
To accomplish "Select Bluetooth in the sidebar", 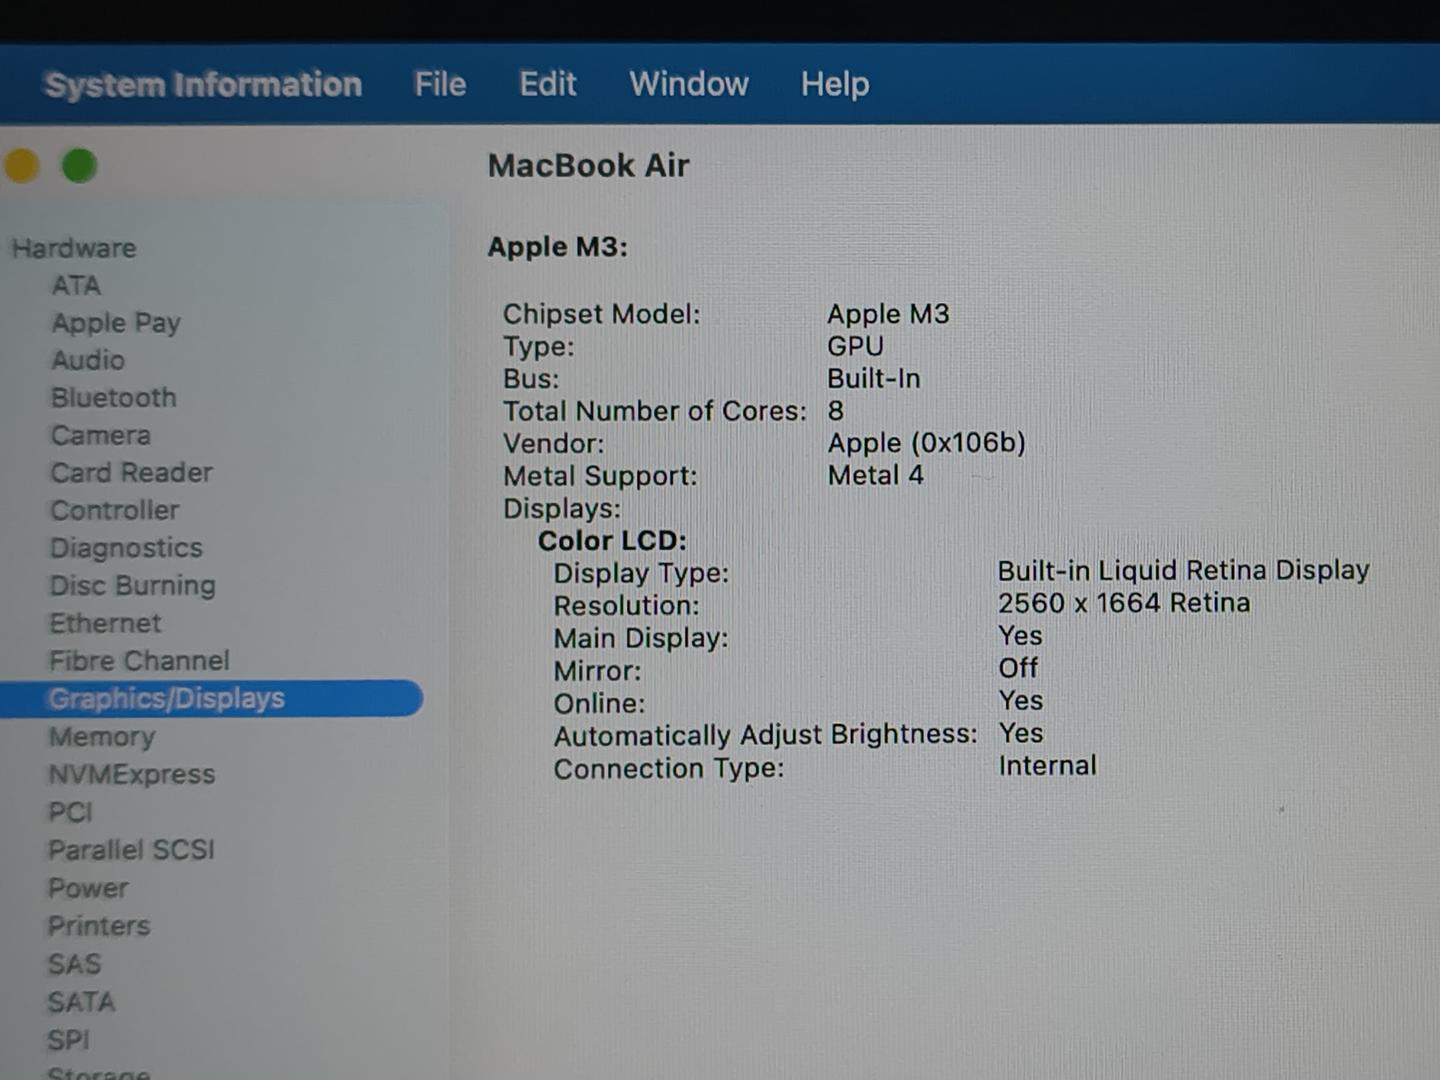I will coord(113,398).
